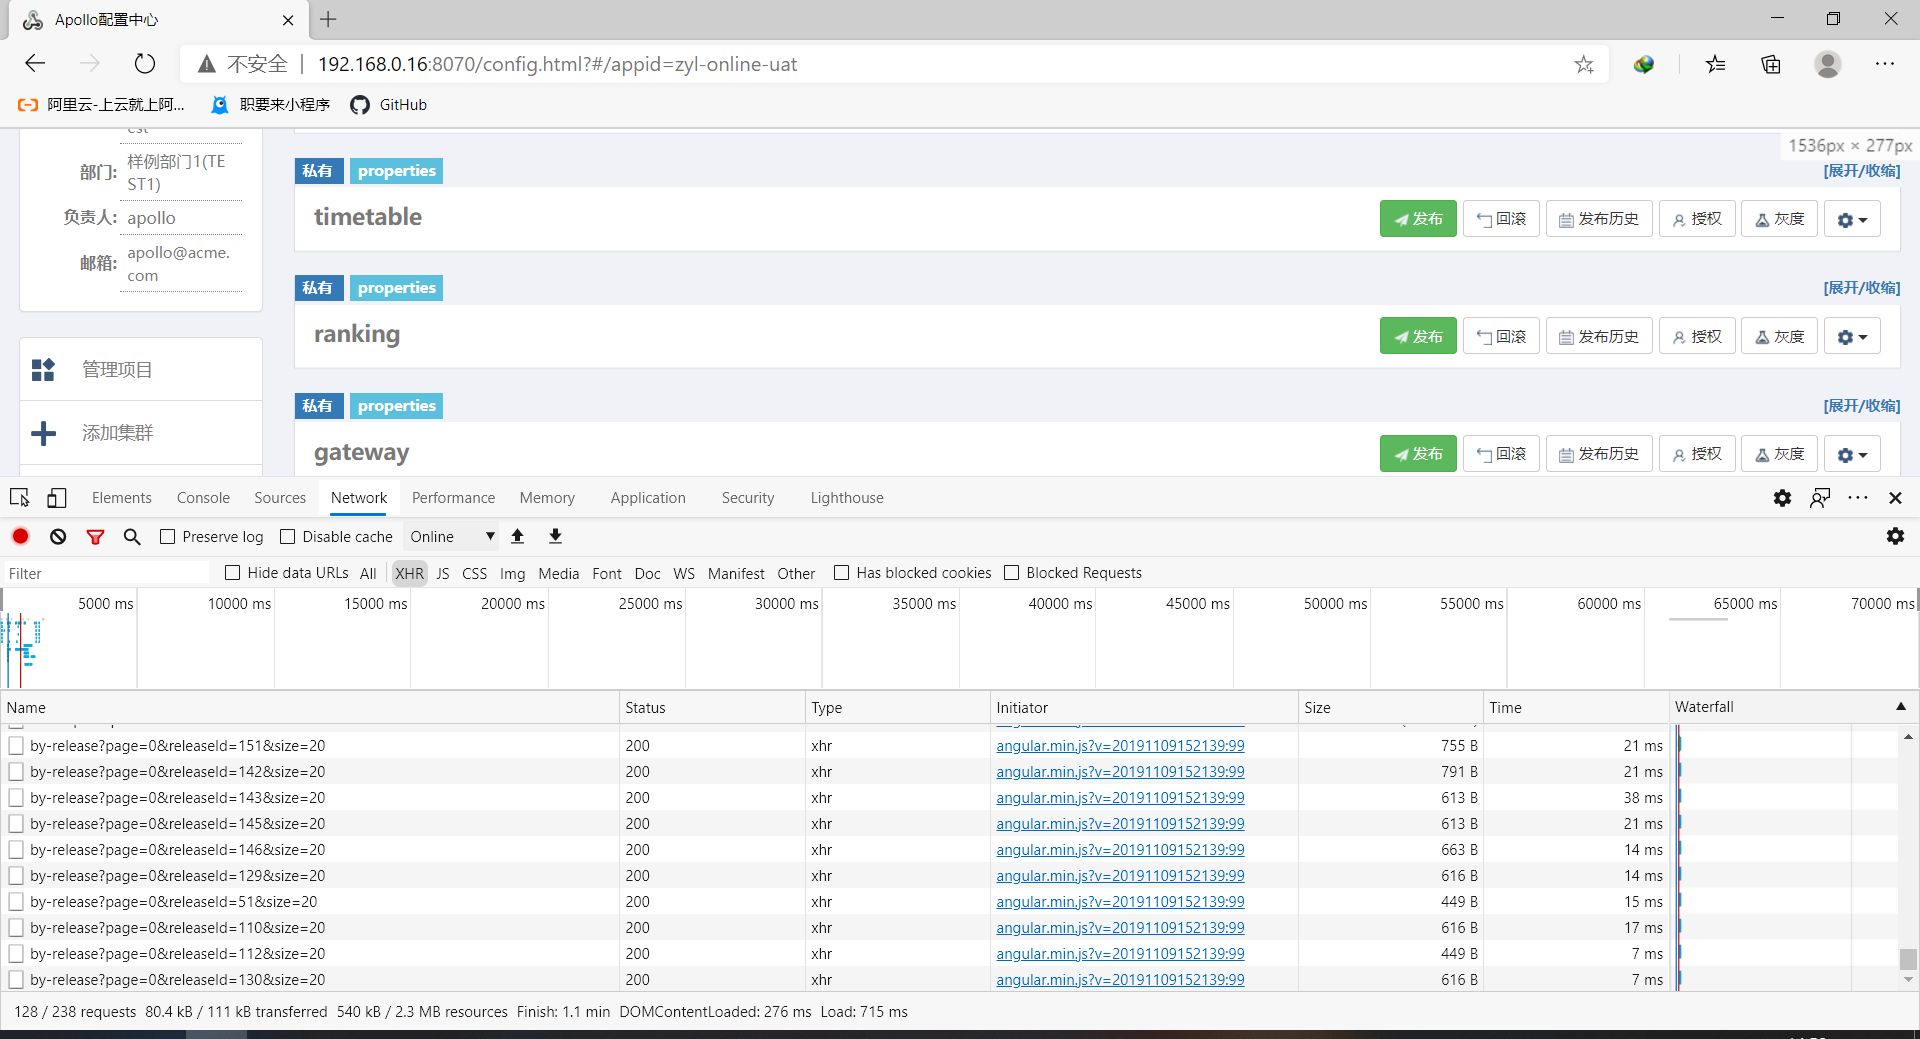This screenshot has width=1920, height=1039.
Task: Click the record network log button
Action: pyautogui.click(x=20, y=536)
